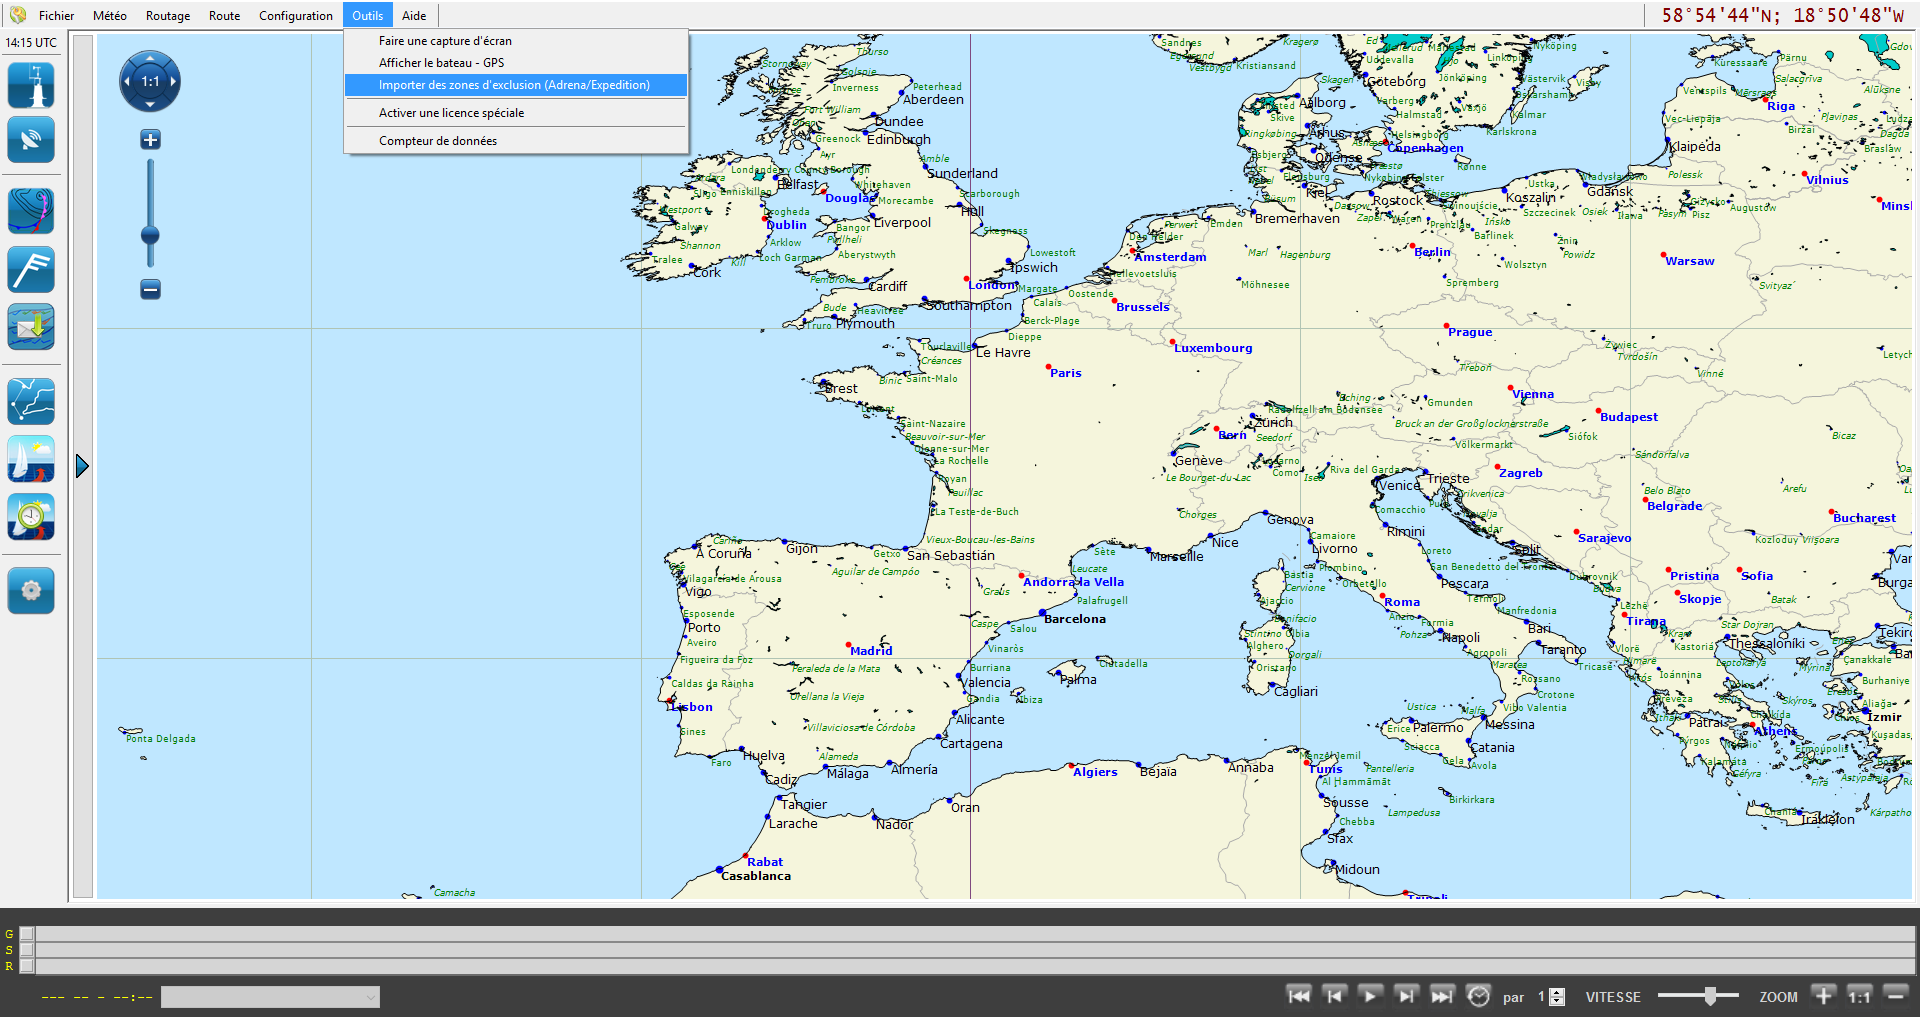Open the satellite dish GPS icon
Viewport: 1920px width, 1017px height.
[31, 140]
